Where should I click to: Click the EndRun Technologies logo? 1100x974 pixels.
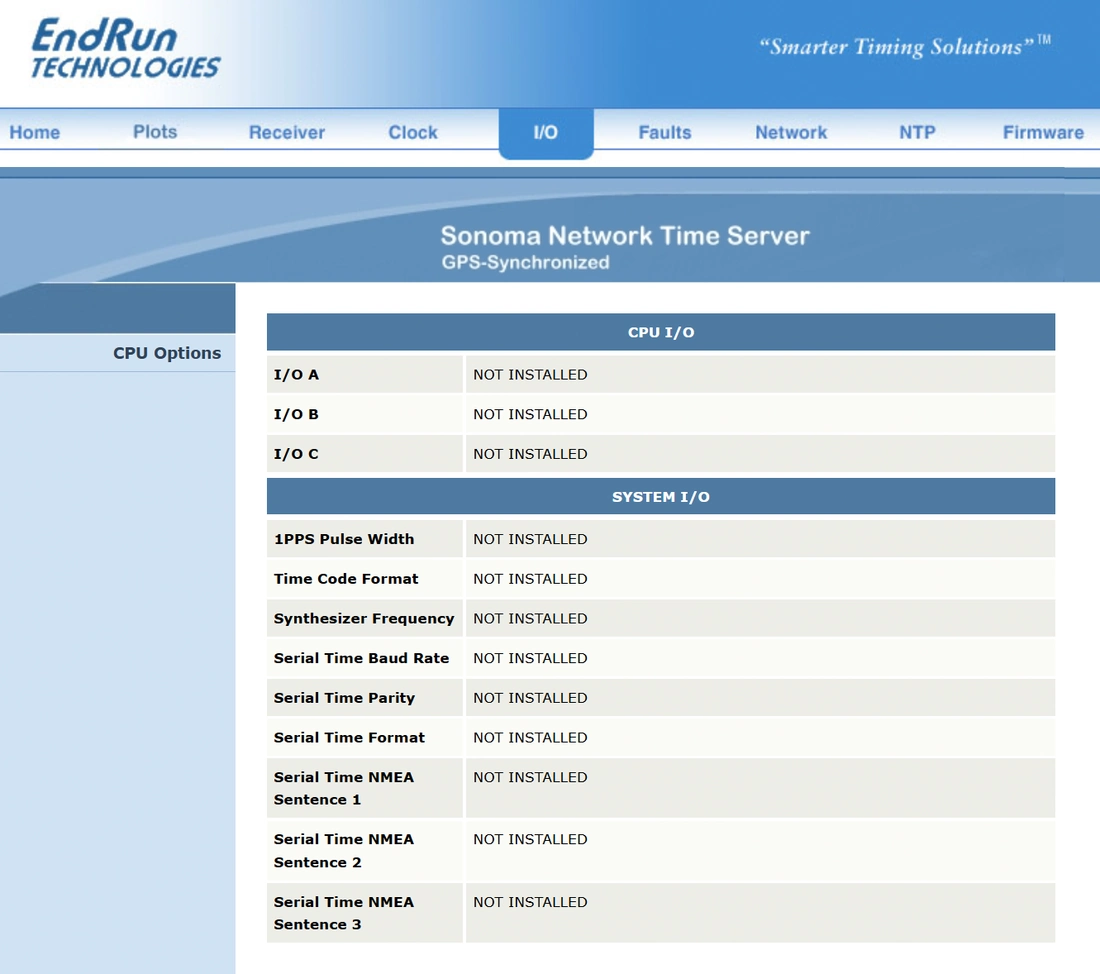[126, 48]
